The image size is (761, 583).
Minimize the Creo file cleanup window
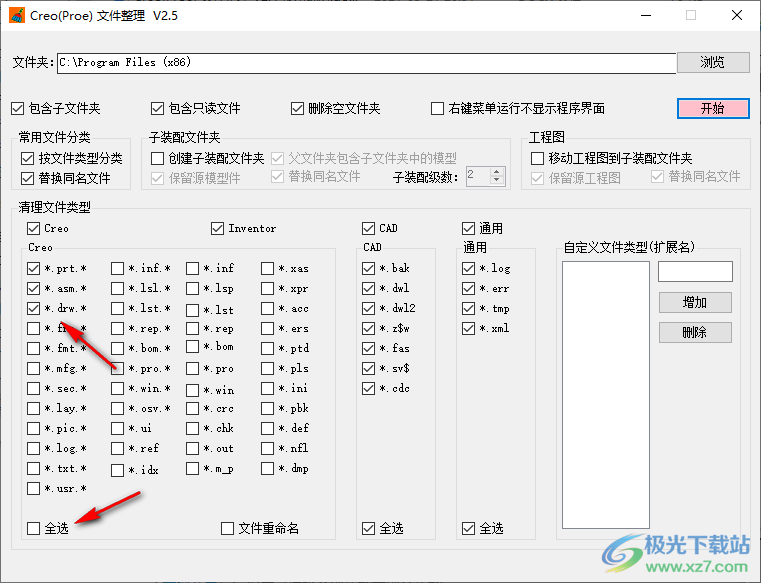click(x=646, y=16)
